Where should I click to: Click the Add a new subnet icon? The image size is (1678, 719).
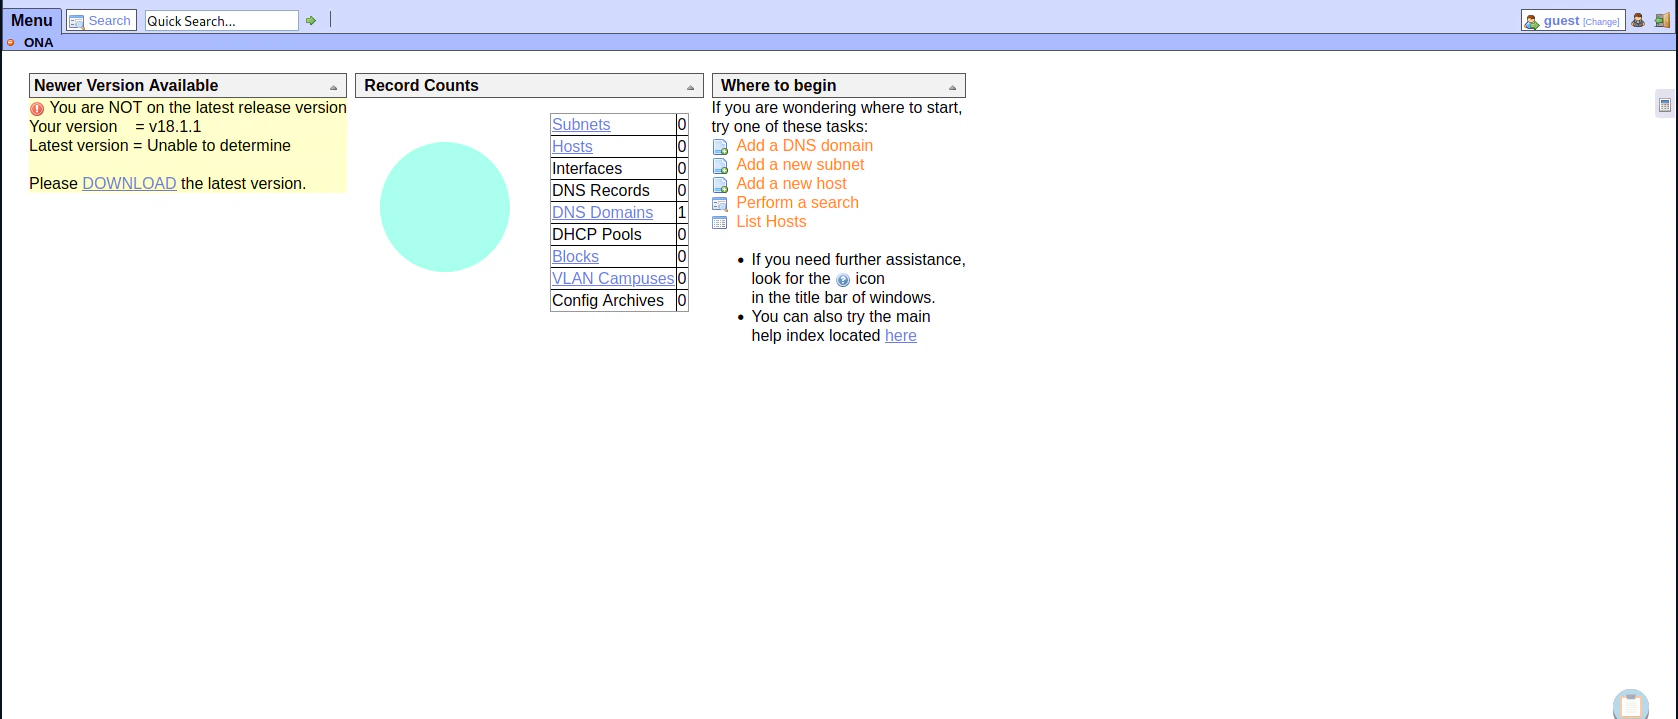click(x=720, y=166)
